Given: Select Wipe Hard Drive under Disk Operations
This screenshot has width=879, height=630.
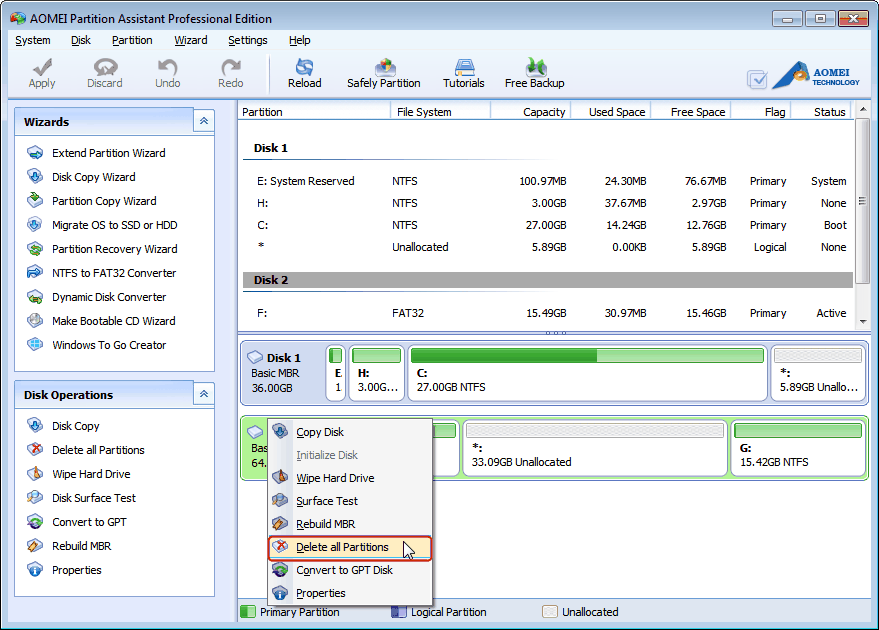Looking at the screenshot, I should (82, 474).
